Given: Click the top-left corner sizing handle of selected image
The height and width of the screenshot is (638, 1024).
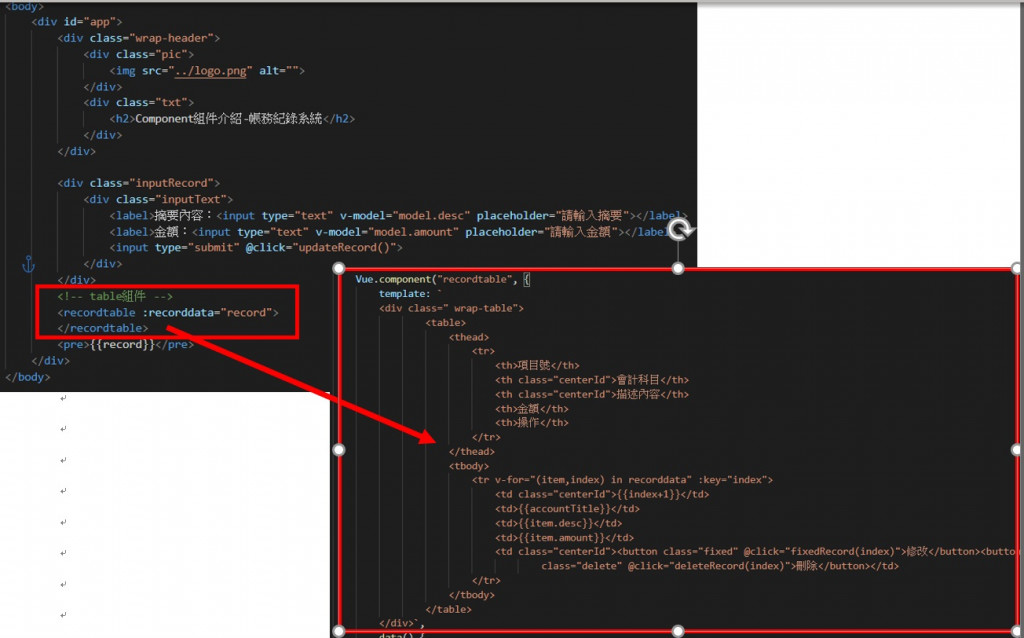Looking at the screenshot, I should click(338, 268).
